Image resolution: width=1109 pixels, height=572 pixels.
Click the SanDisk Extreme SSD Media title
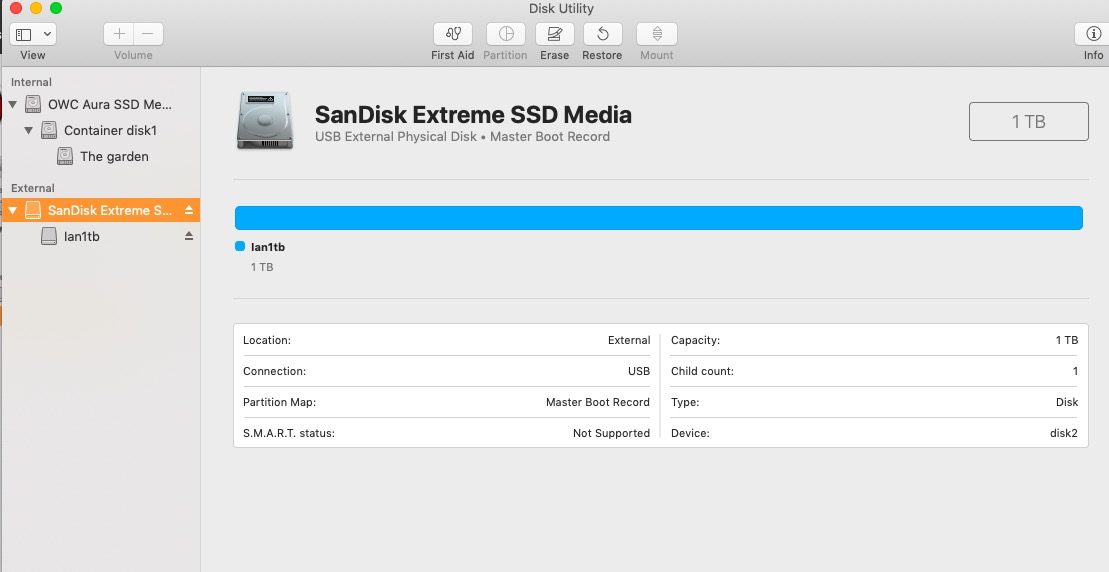(473, 115)
